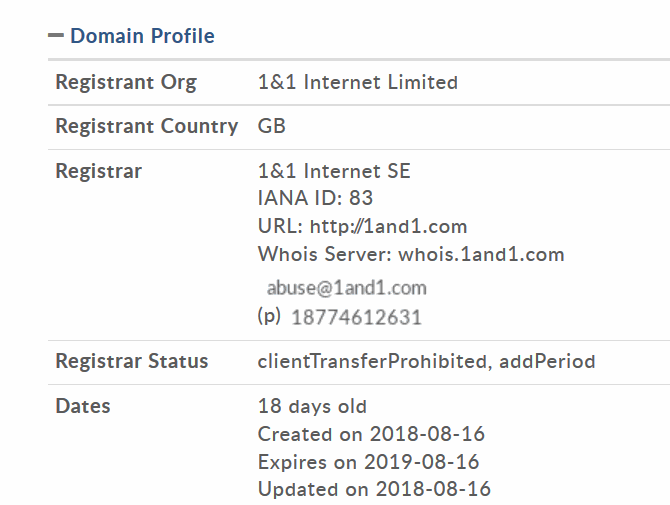670x505 pixels.
Task: Select the clientTransferProhibited status
Action: [x=372, y=361]
